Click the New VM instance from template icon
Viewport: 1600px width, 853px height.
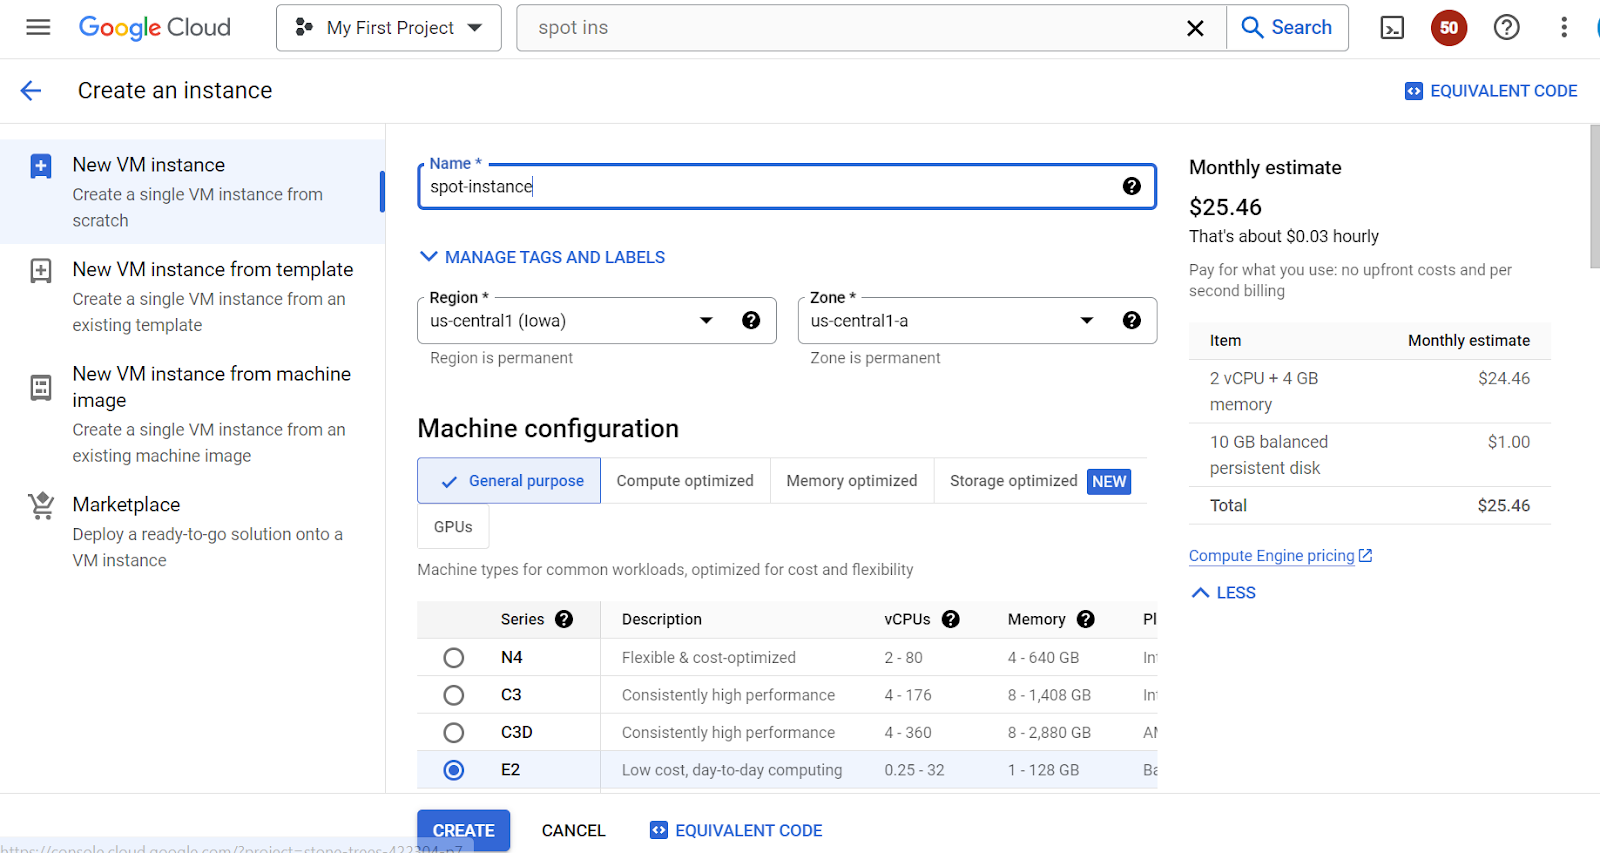pos(41,271)
